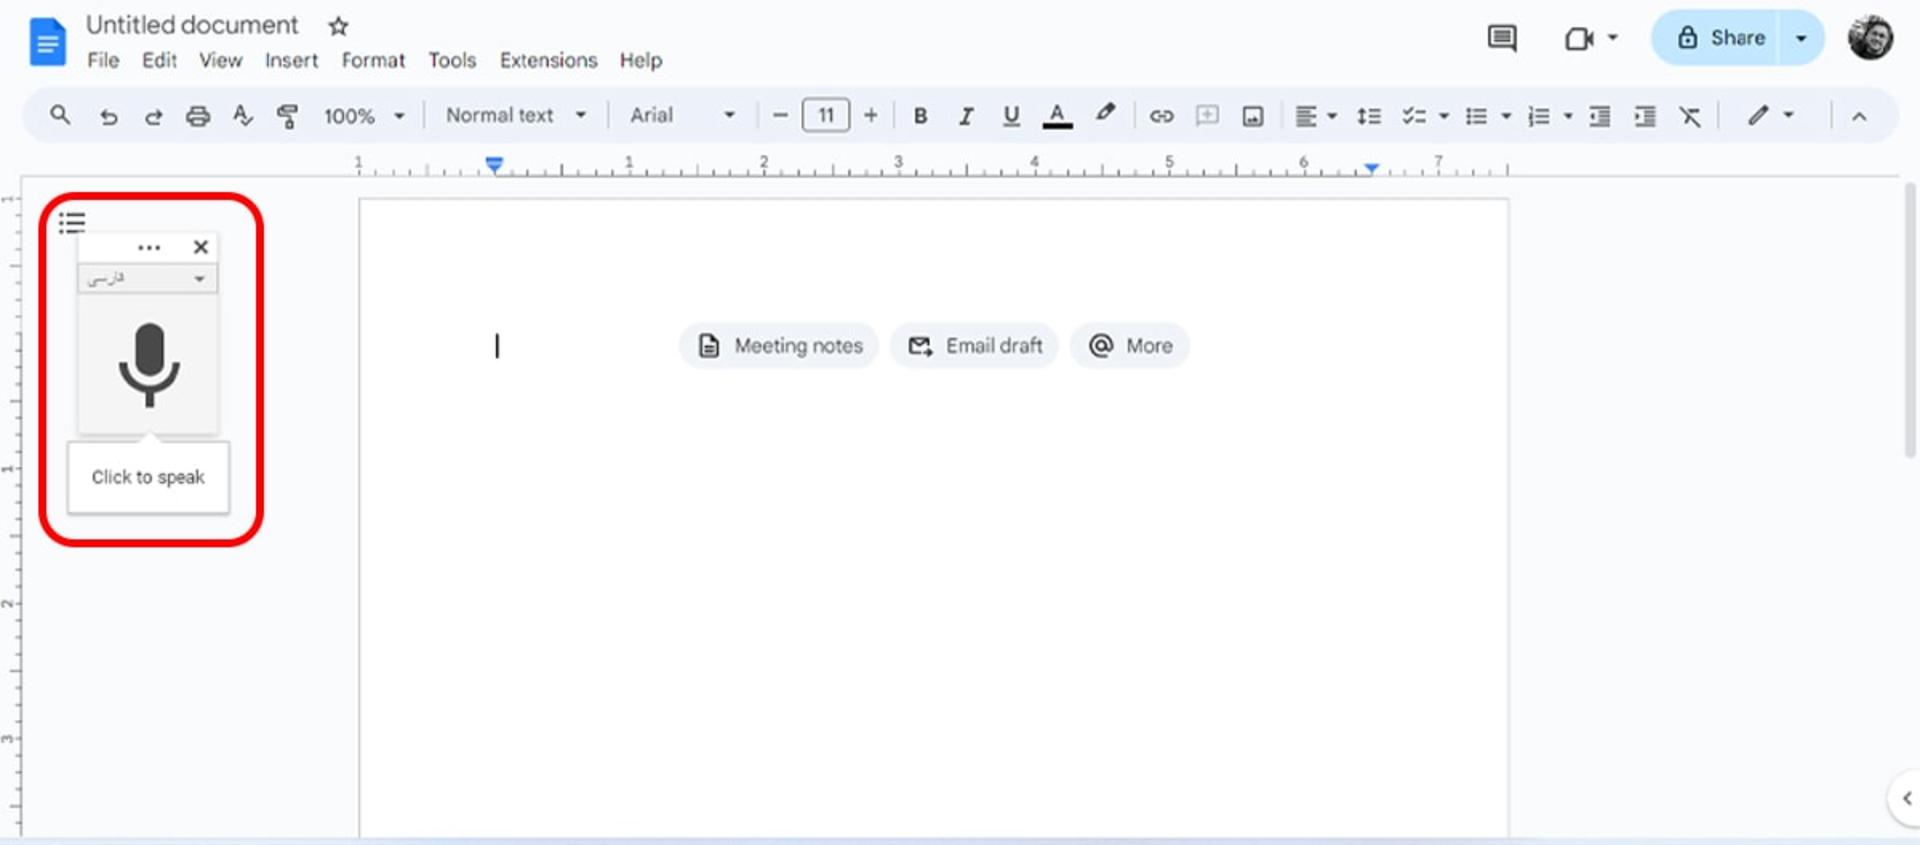Screen dimensions: 1920x845
Task: Open the Tools menu
Action: (x=452, y=60)
